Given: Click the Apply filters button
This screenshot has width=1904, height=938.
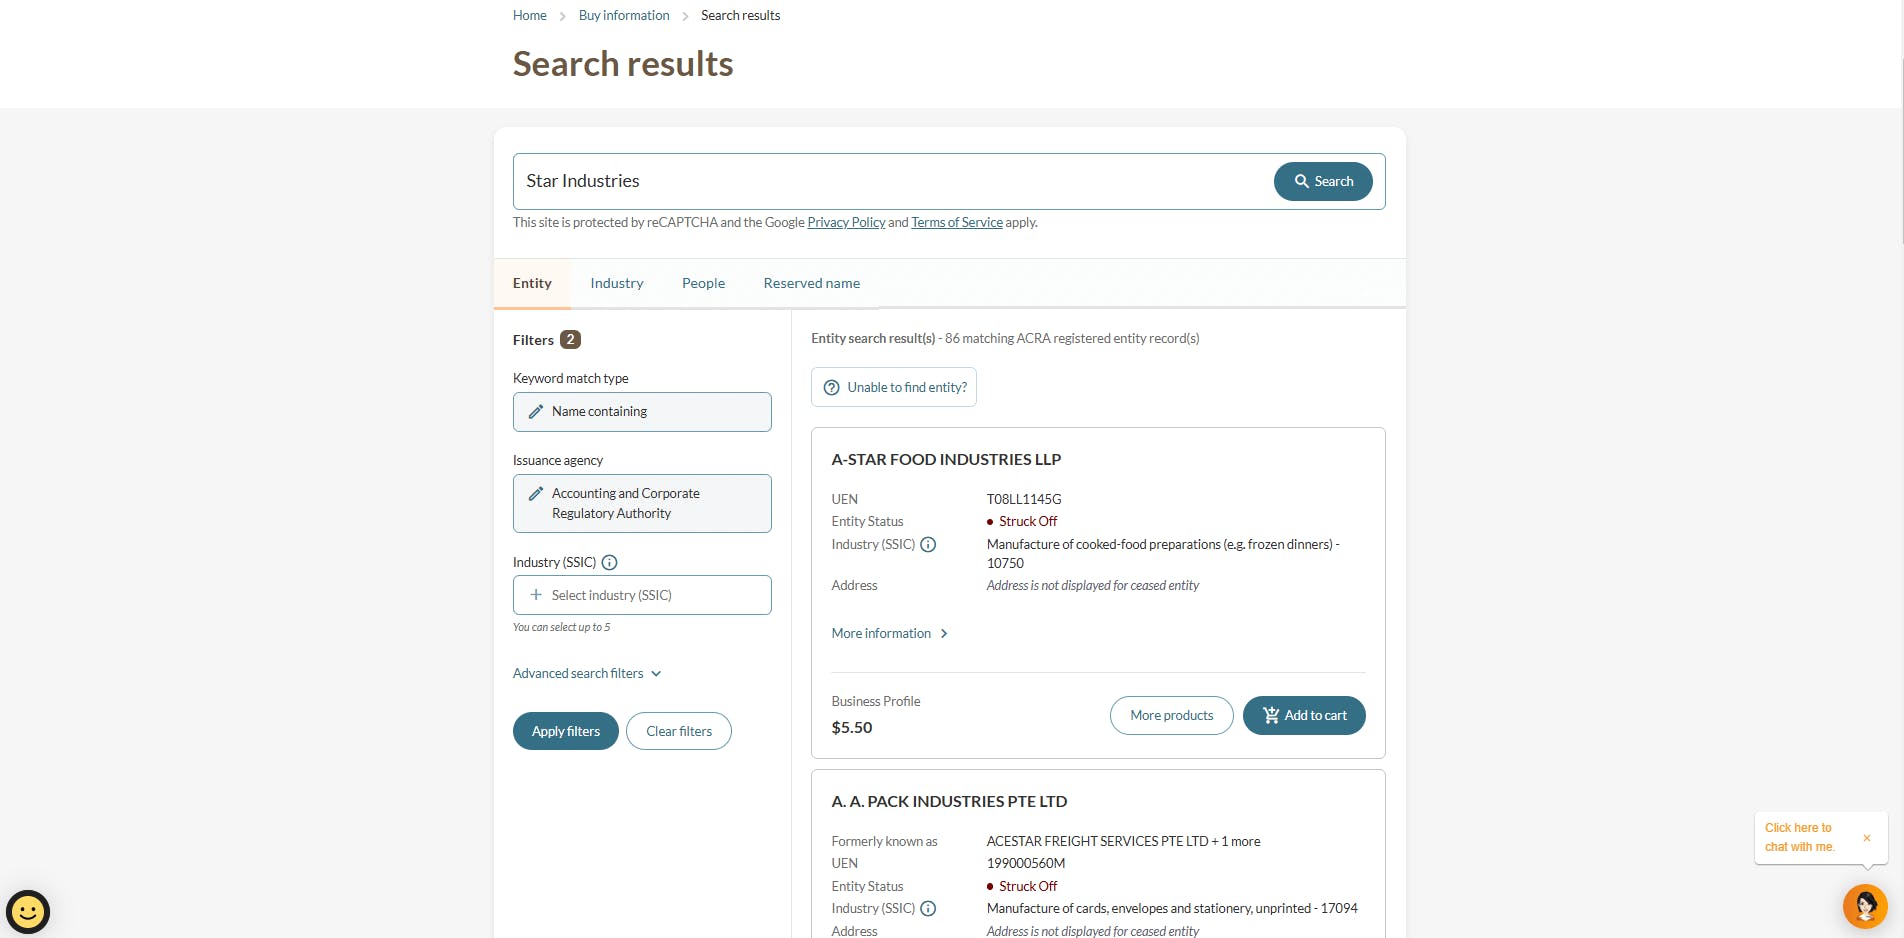Looking at the screenshot, I should click(565, 730).
